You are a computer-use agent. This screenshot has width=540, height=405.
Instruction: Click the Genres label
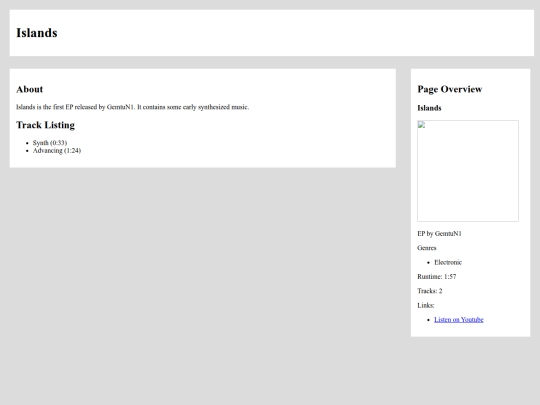[x=427, y=248]
